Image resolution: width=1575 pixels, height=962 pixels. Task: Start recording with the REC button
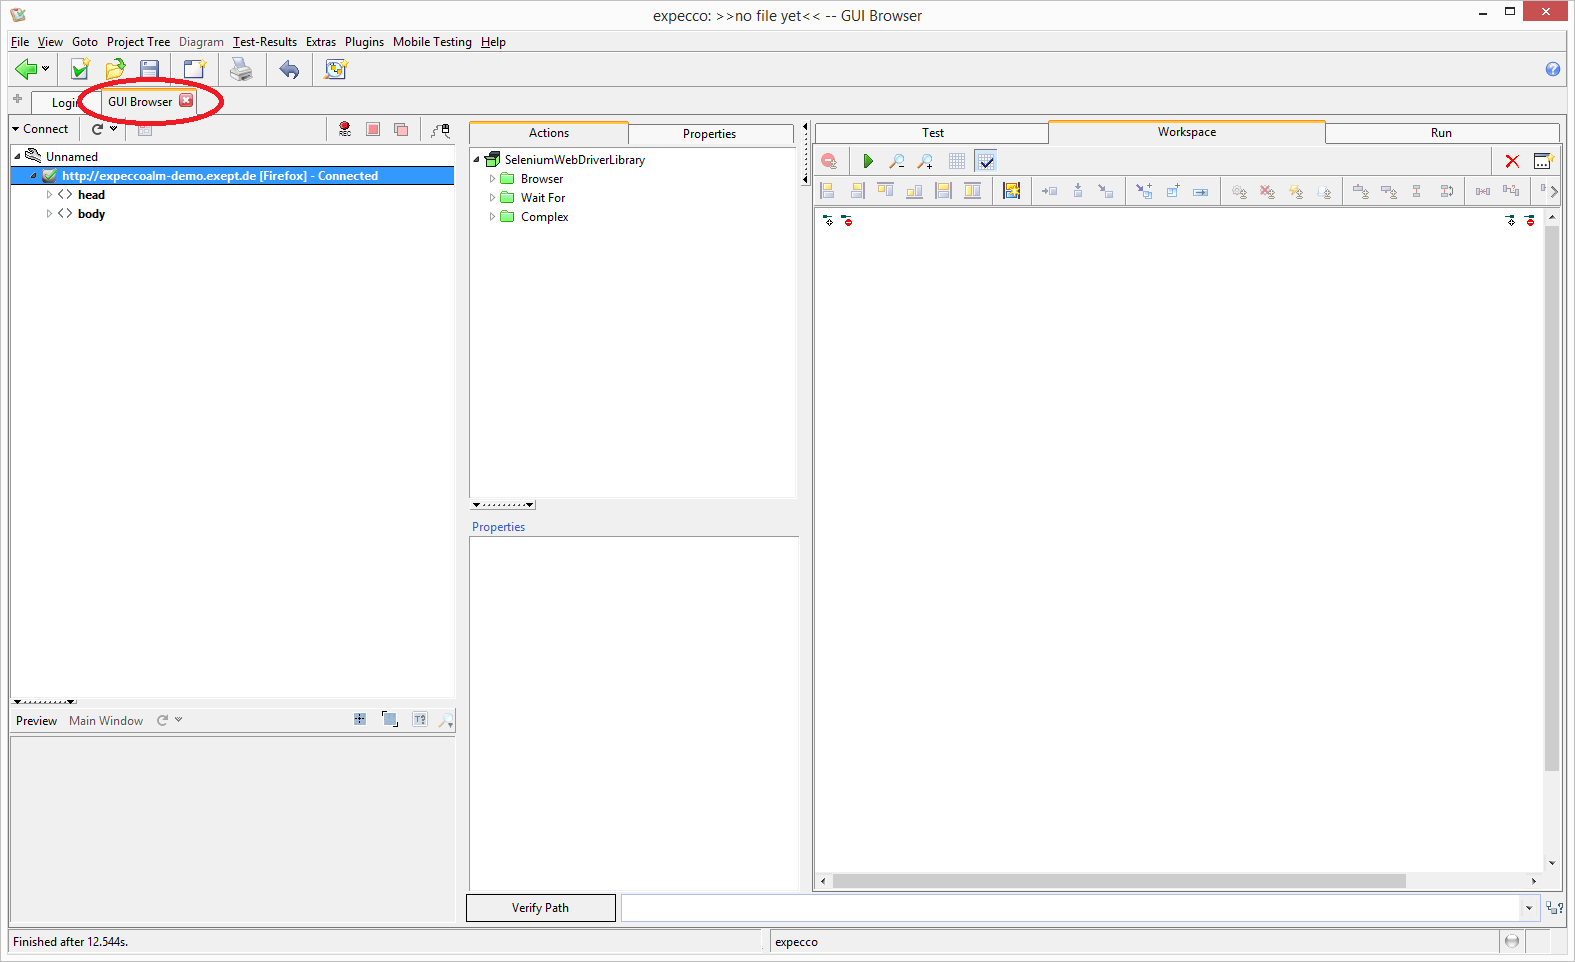click(x=345, y=129)
